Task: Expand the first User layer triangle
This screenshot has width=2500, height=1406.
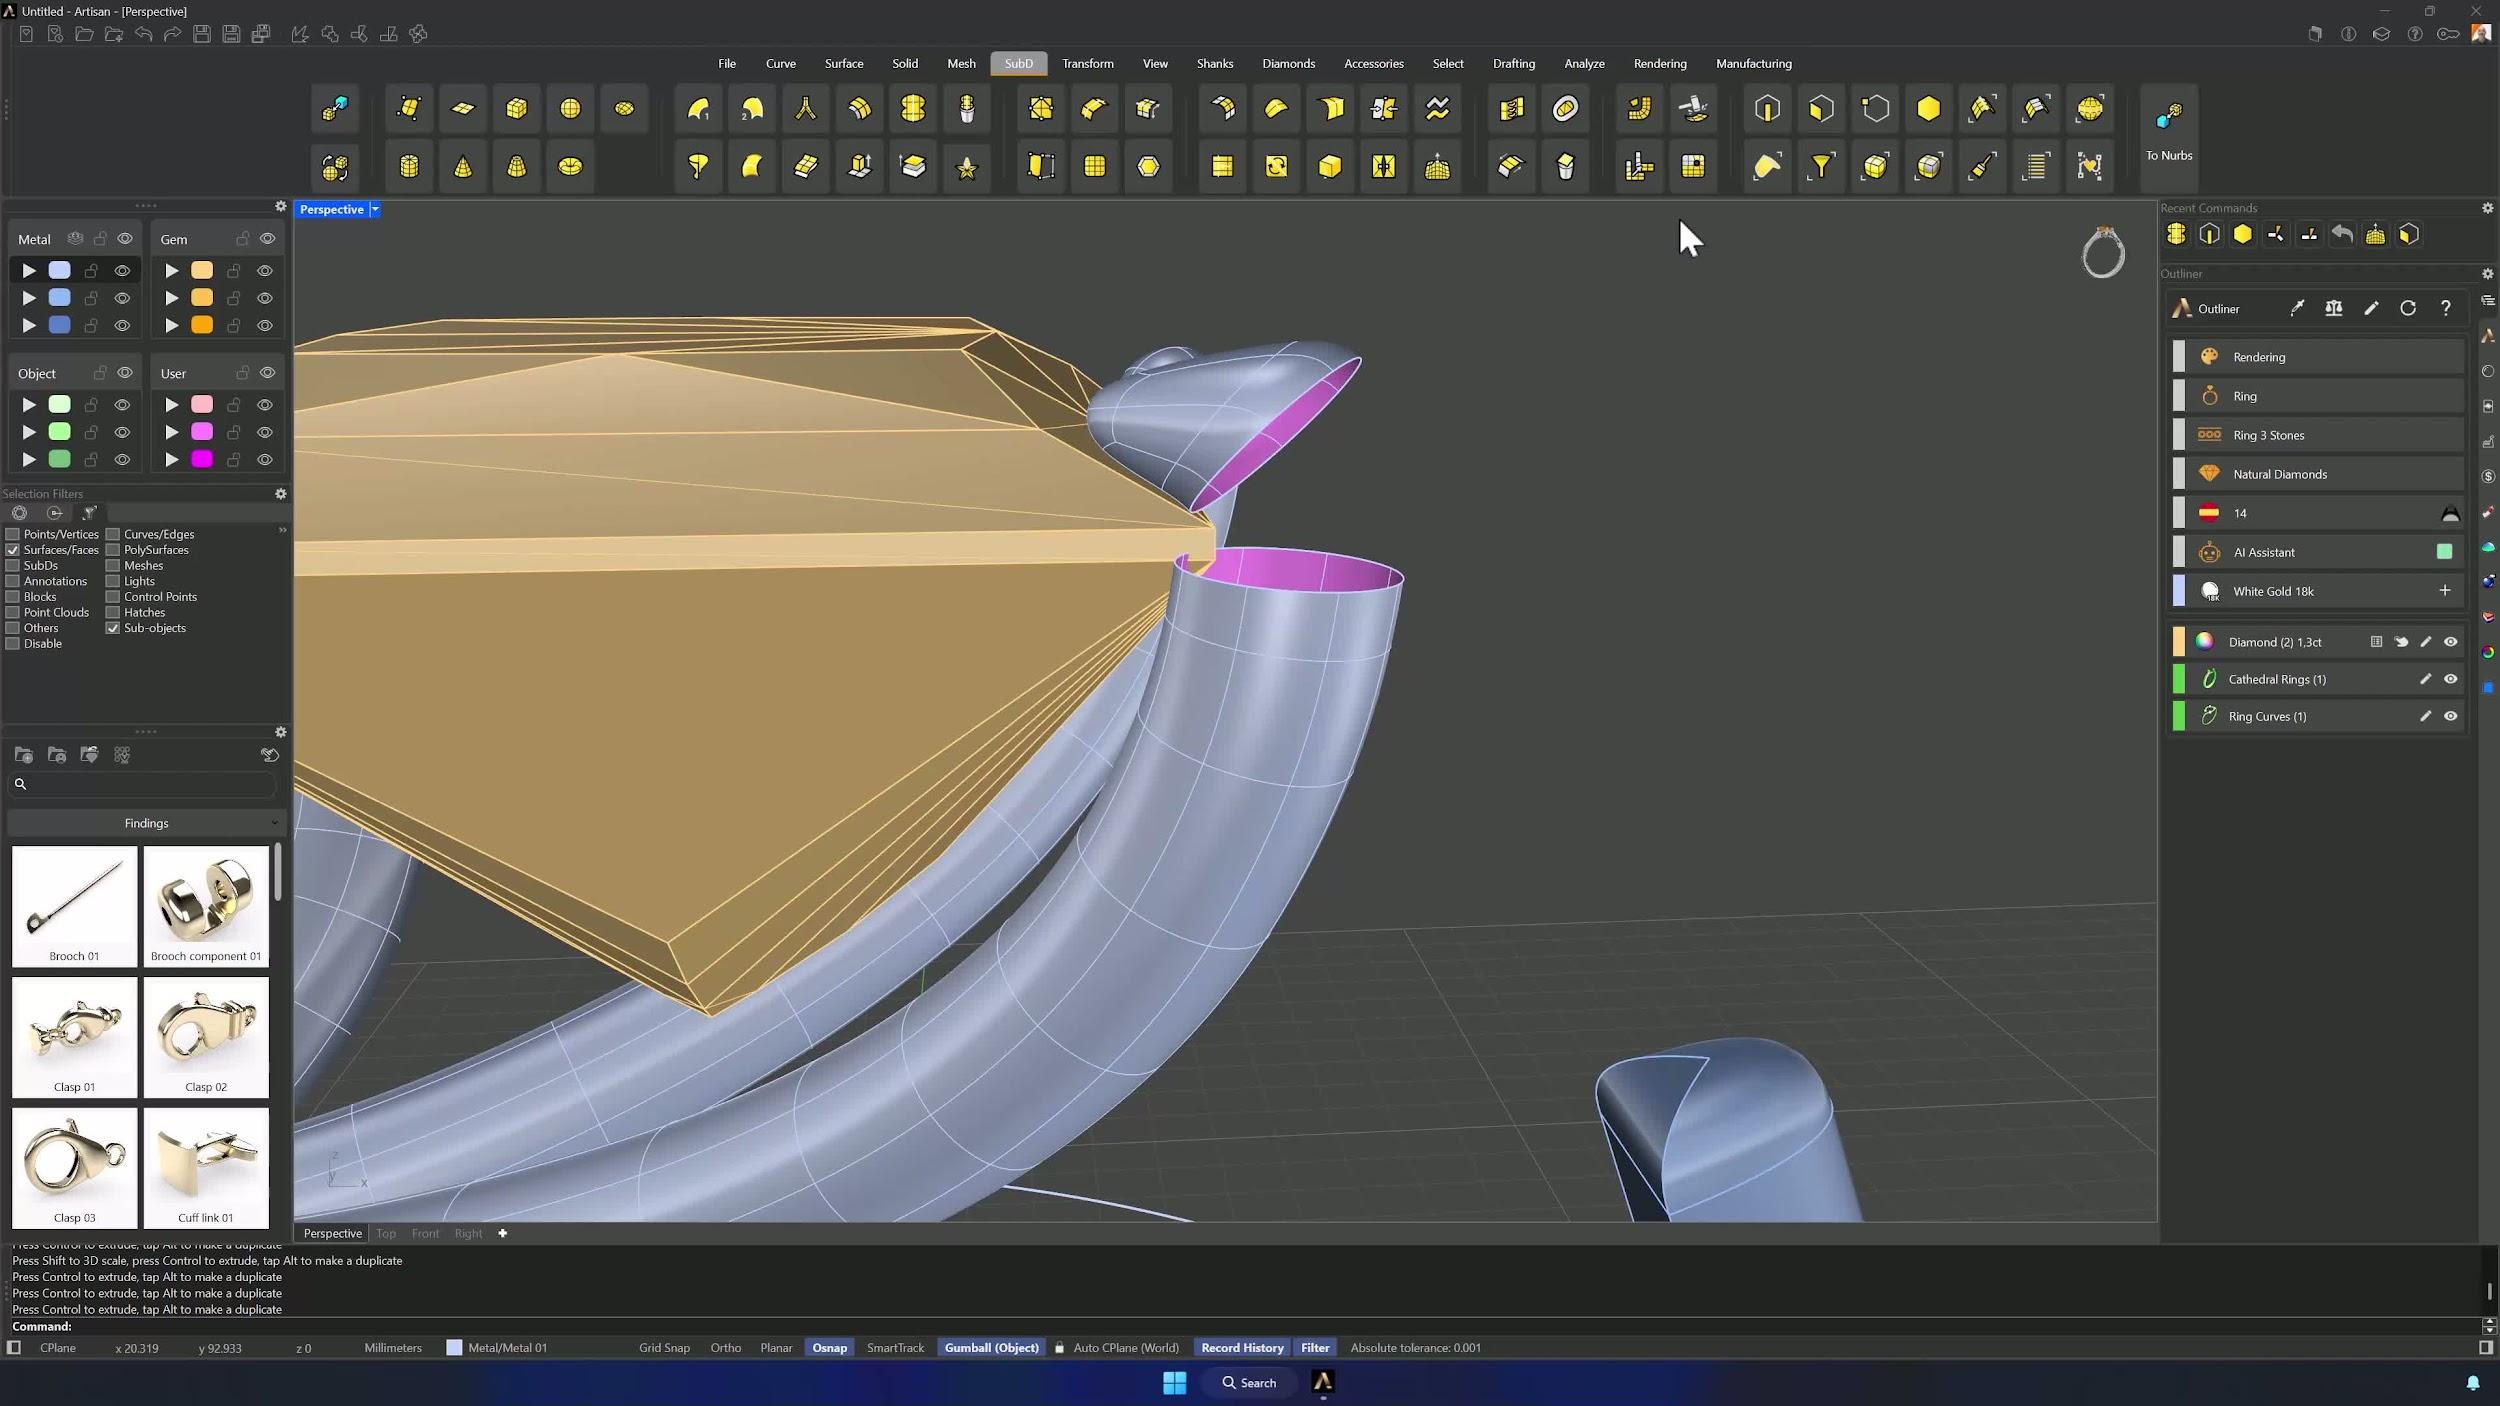Action: 172,405
